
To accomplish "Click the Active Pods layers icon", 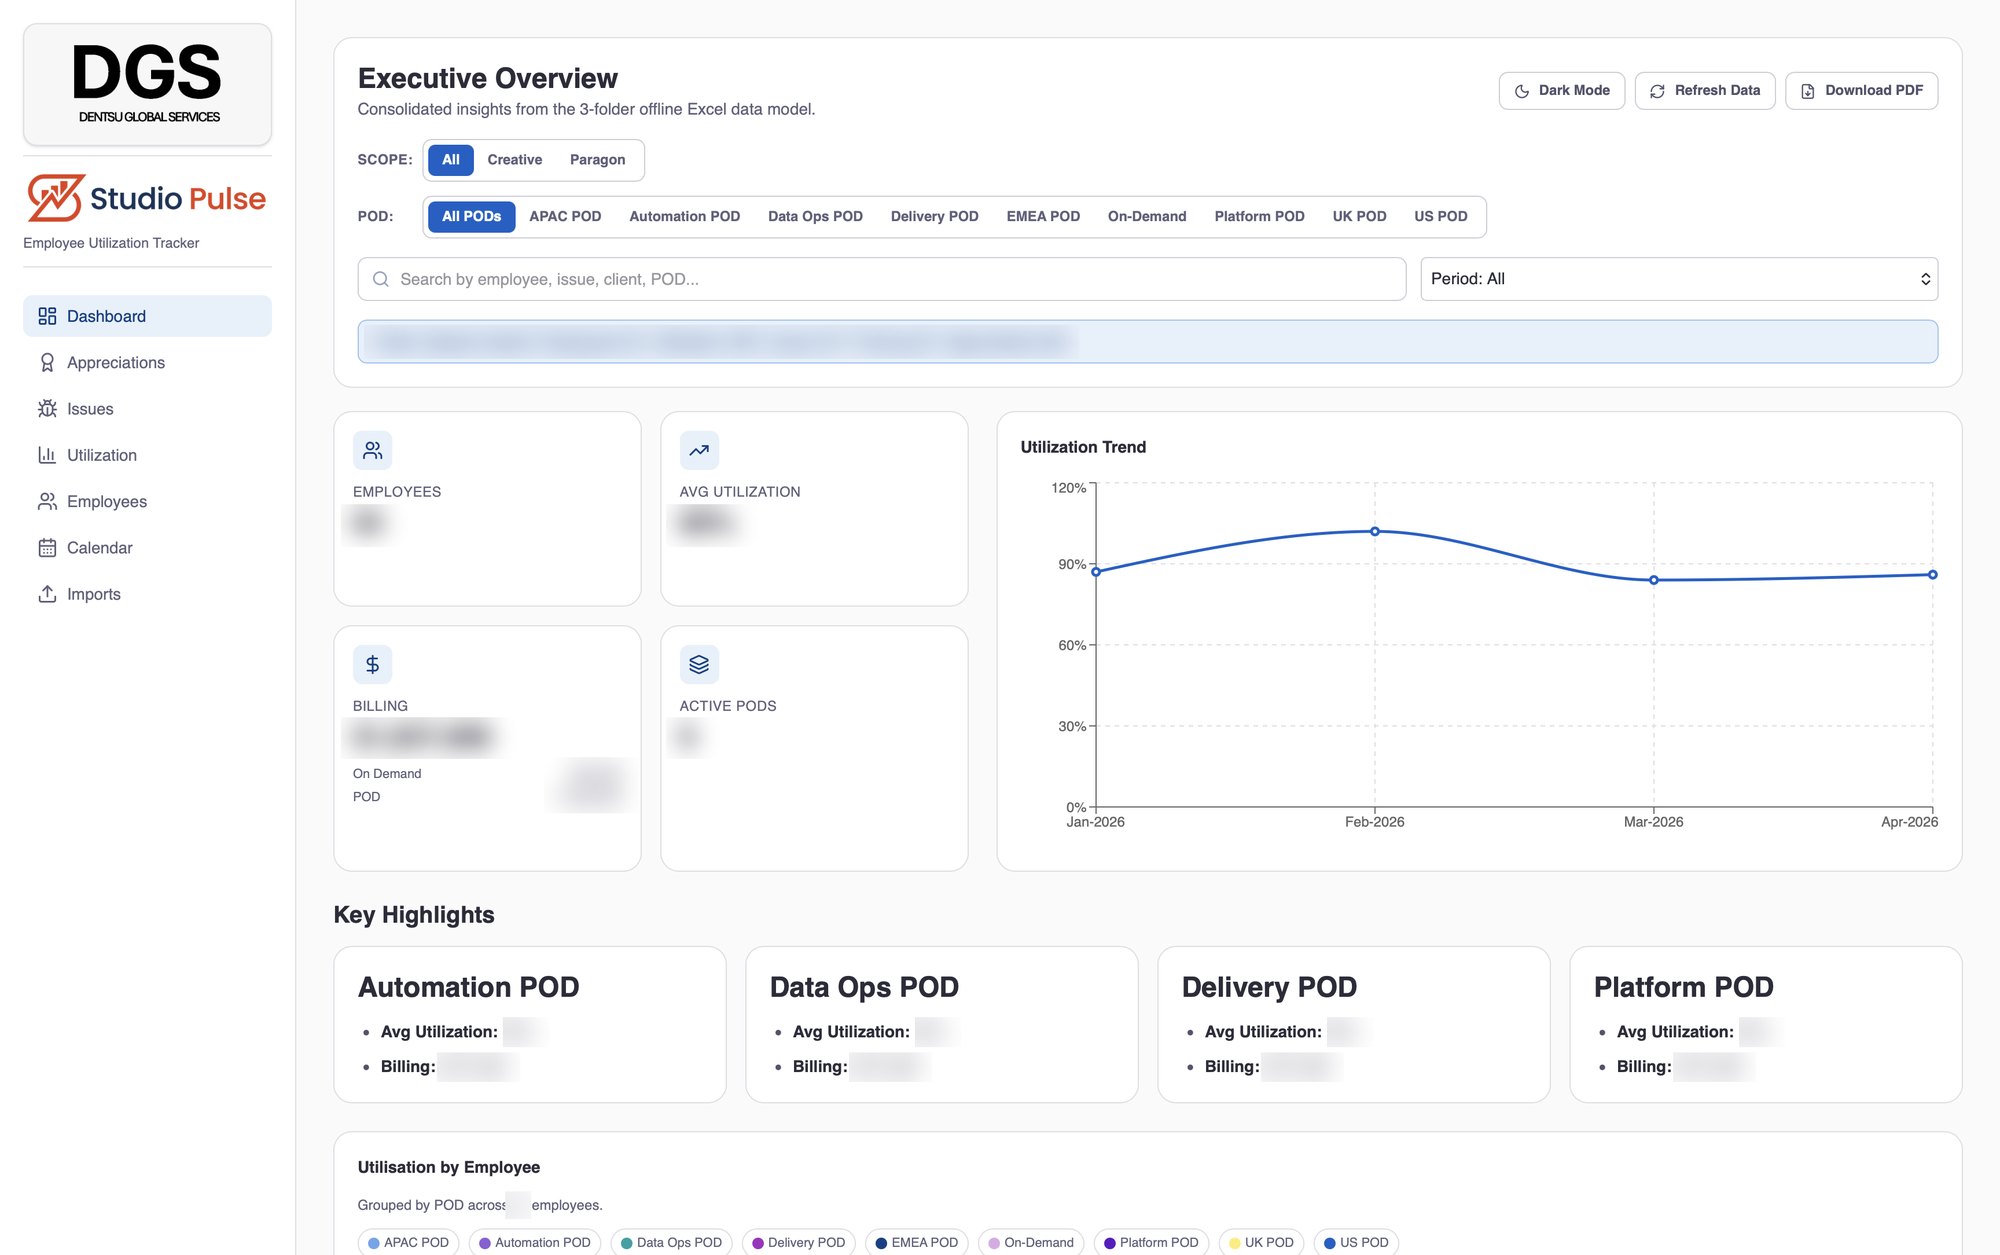I will pos(699,665).
